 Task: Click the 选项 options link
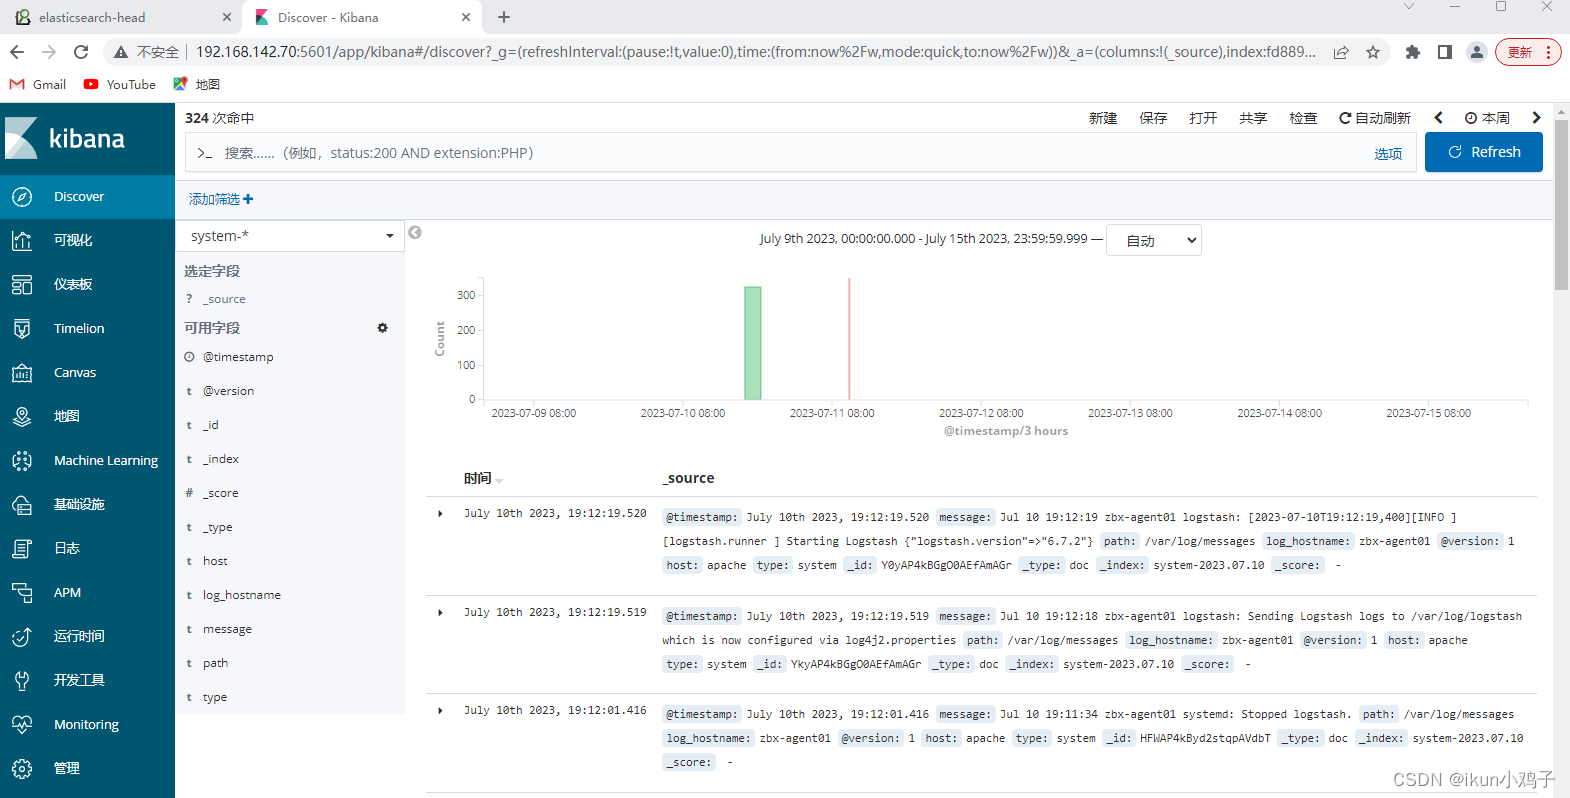tap(1388, 154)
